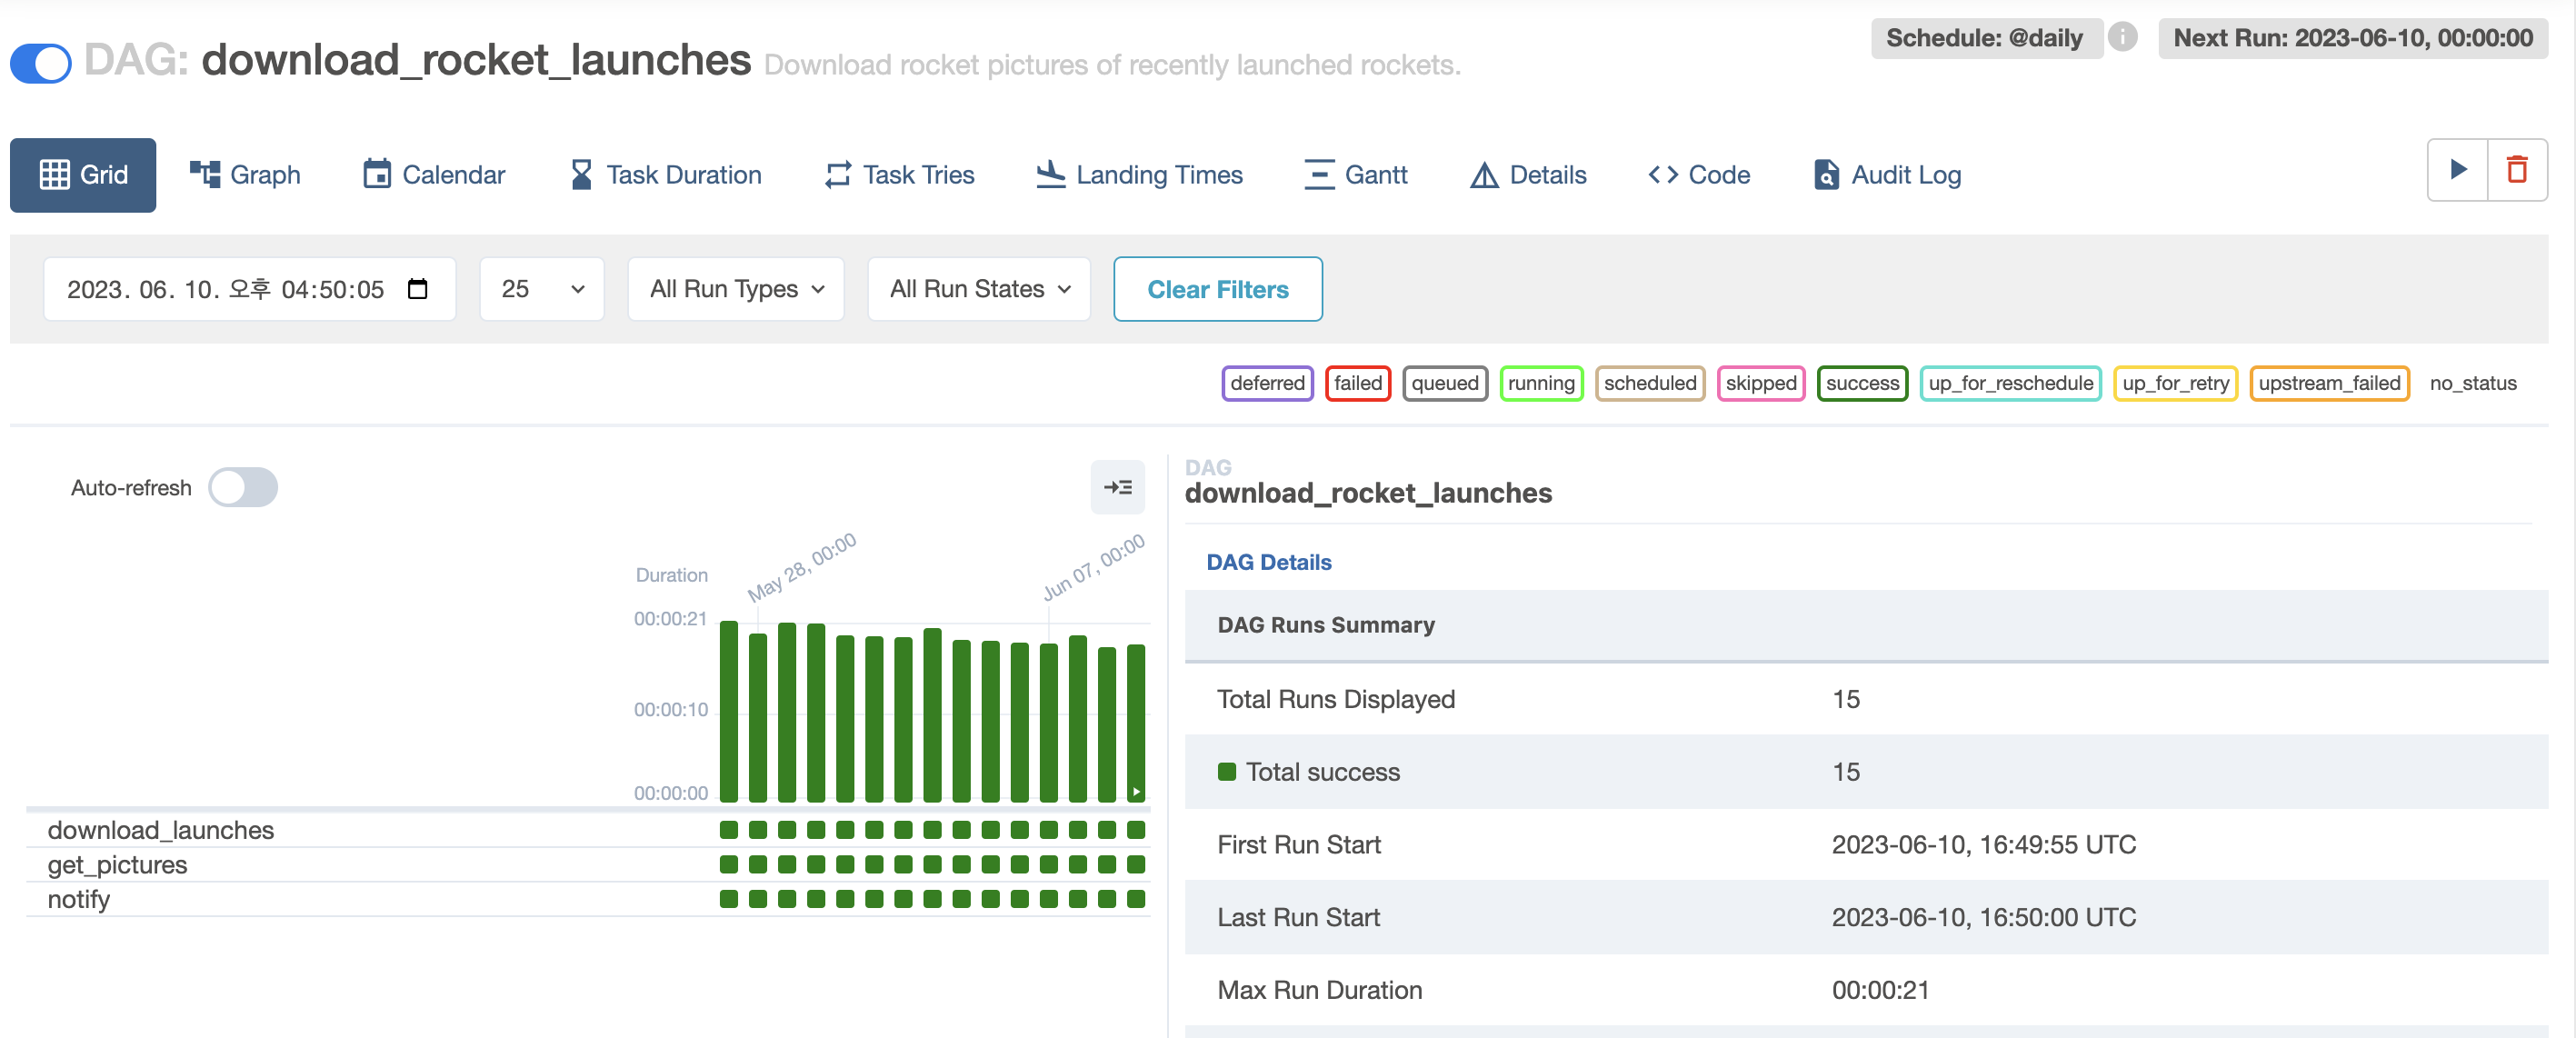Filter by the failed status badge
Image resolution: width=2576 pixels, height=1038 pixels.
pos(1357,383)
